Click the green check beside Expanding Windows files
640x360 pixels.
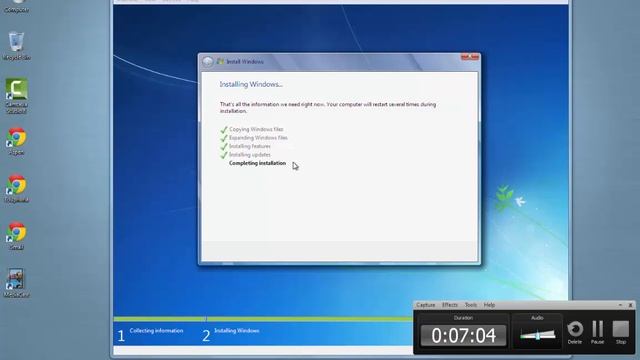(x=224, y=138)
